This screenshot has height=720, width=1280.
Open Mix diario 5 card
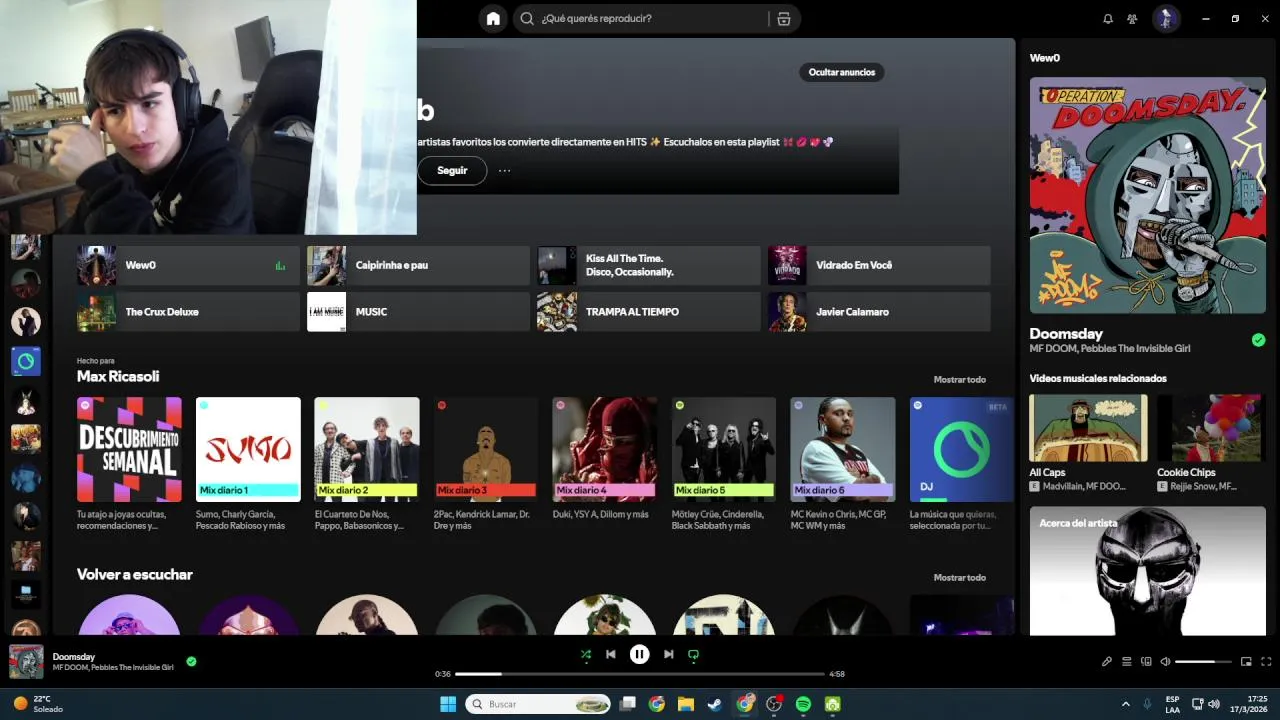tap(724, 463)
